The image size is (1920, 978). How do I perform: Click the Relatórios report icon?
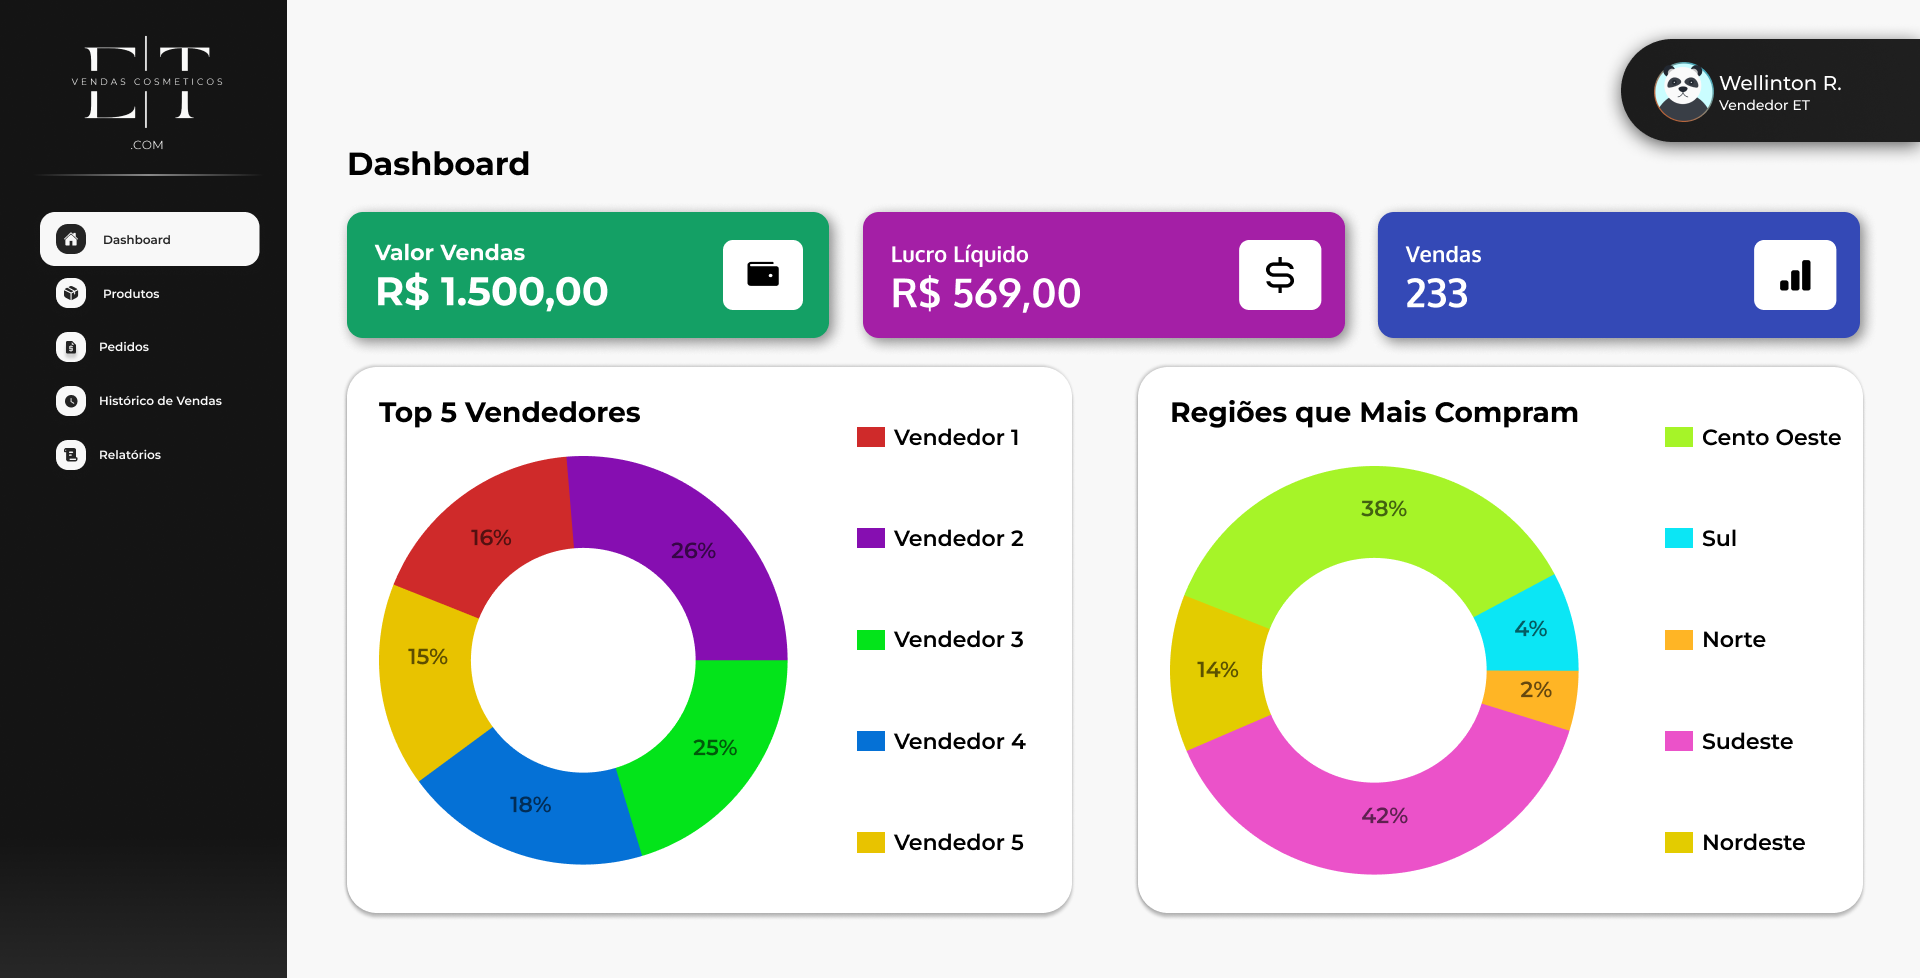pos(71,455)
